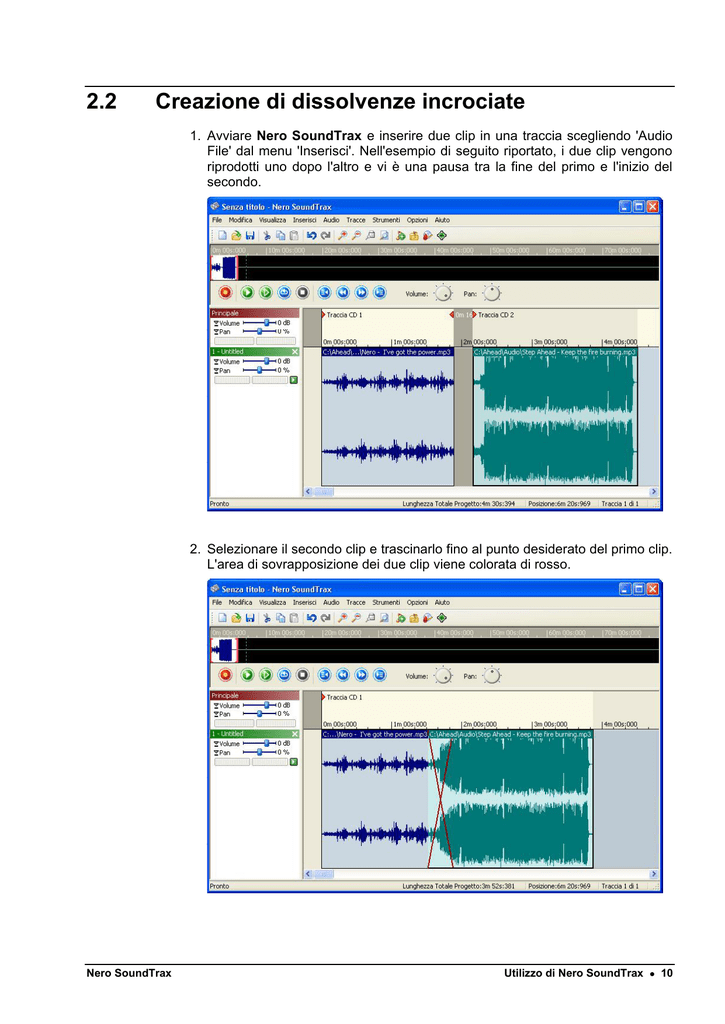Open Strumenti menu in upper SoundTrax window
Viewport: 725px width, 1024px height.
coord(386,220)
